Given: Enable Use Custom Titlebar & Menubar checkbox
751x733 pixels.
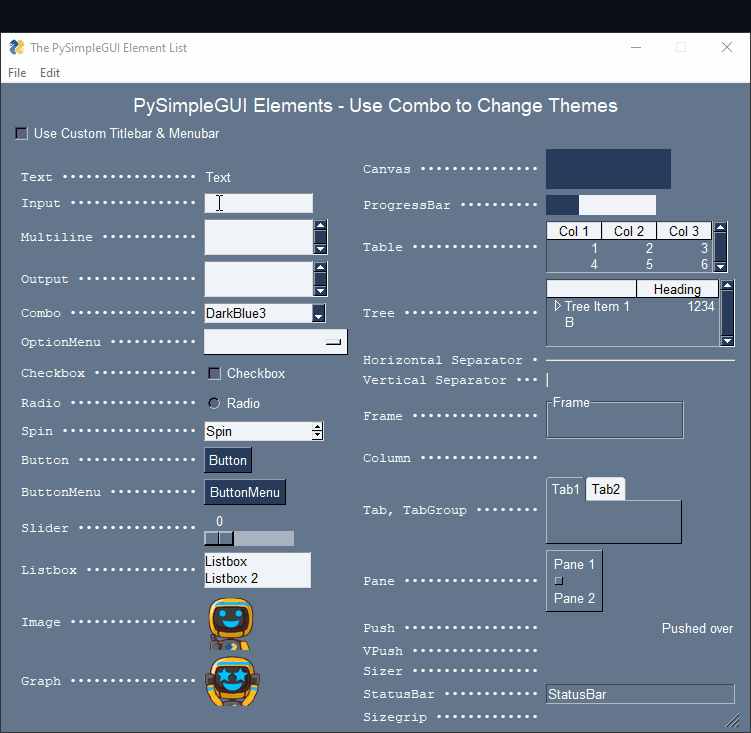Looking at the screenshot, I should [x=22, y=134].
